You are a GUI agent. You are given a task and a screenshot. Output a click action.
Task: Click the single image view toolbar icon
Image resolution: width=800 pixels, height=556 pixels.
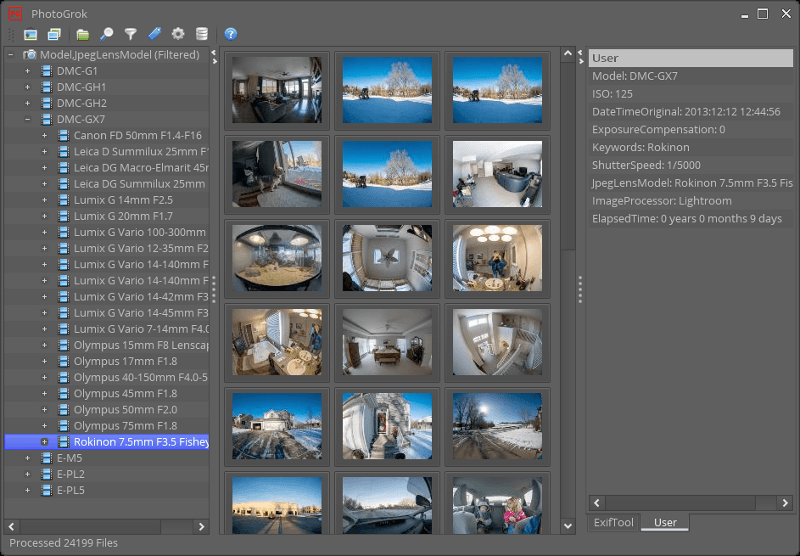pyautogui.click(x=31, y=34)
